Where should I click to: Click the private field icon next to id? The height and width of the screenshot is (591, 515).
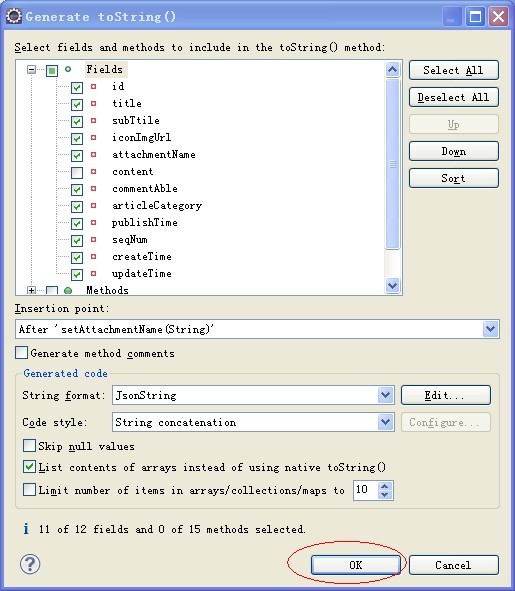point(93,86)
